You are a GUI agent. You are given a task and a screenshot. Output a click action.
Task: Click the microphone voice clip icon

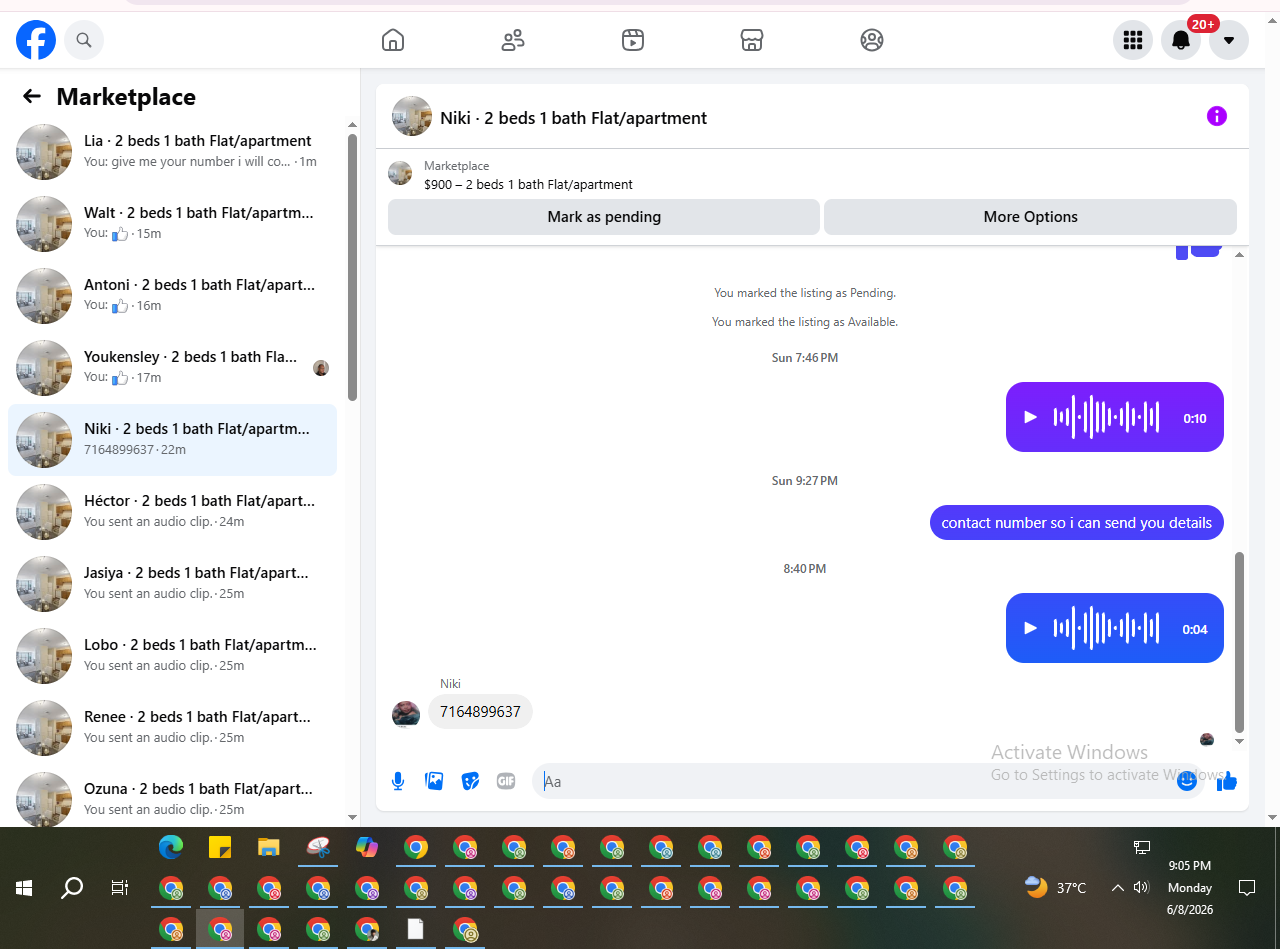coord(398,781)
